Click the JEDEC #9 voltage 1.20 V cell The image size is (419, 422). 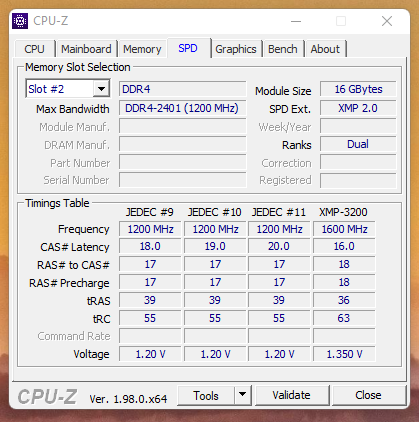(x=150, y=354)
